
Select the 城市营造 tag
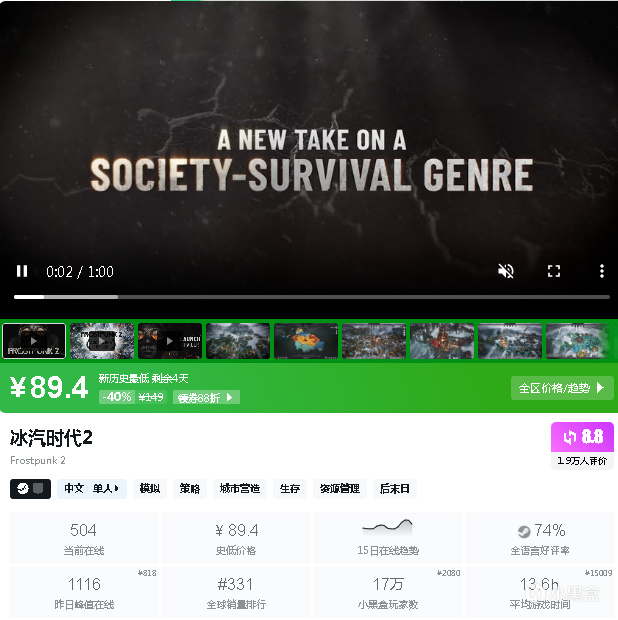click(x=240, y=489)
